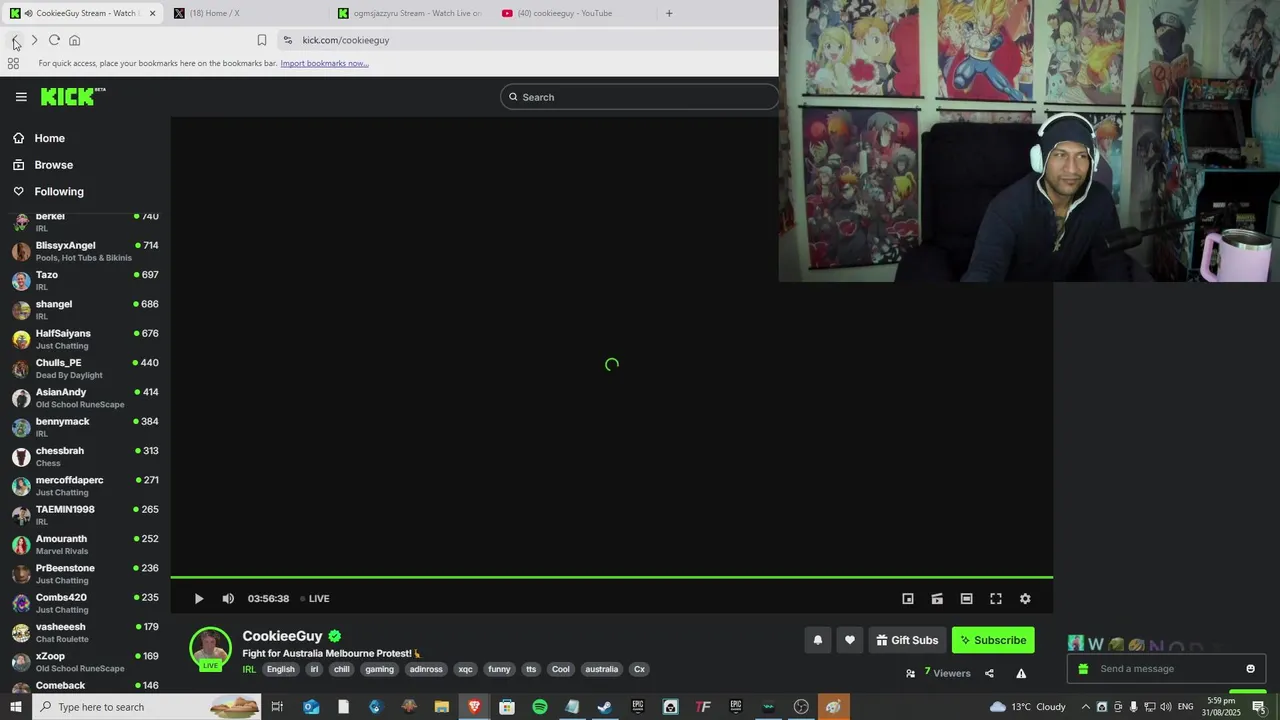
Task: Open Browse in Kick sidebar
Action: 53,165
